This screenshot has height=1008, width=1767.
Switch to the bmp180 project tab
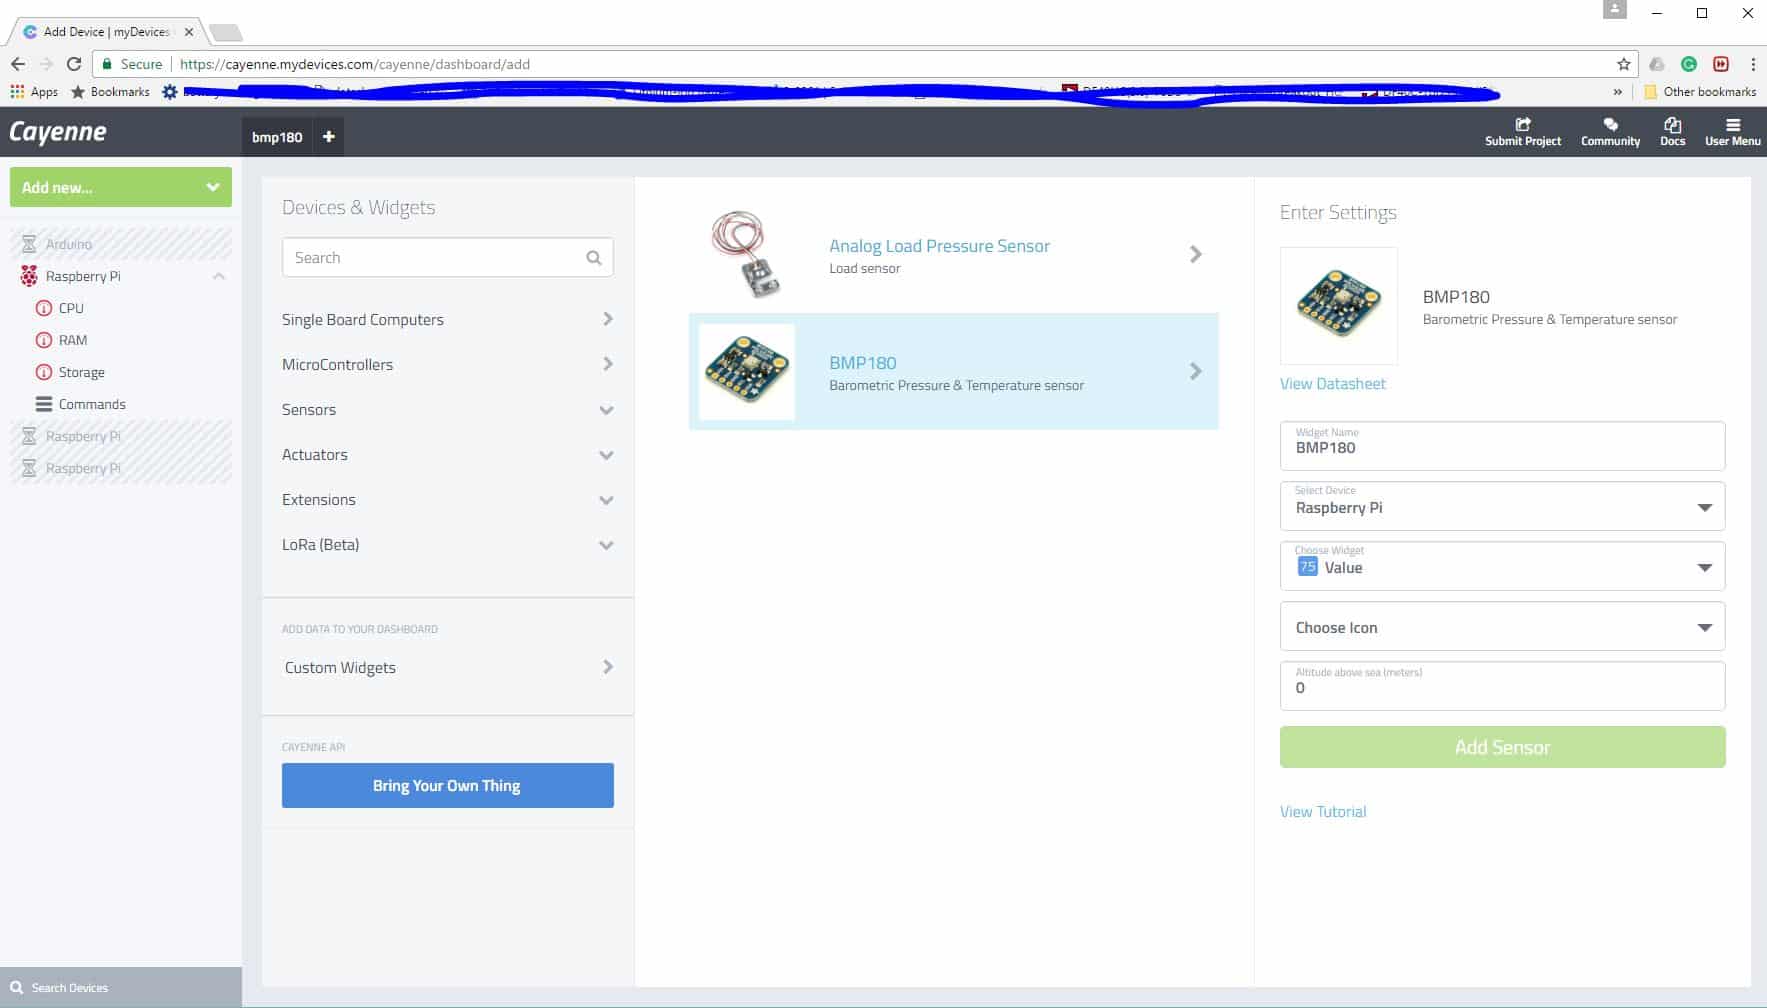(x=277, y=137)
